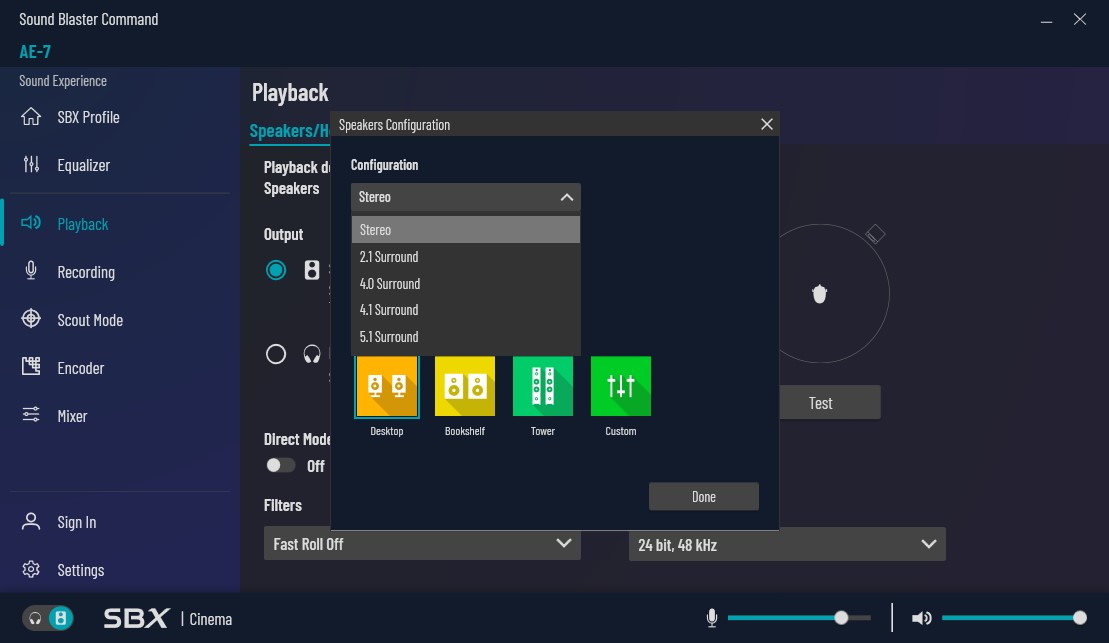Switch to the Speakers/Headphones tab
Viewport: 1109px width, 643px height.
click(x=289, y=131)
